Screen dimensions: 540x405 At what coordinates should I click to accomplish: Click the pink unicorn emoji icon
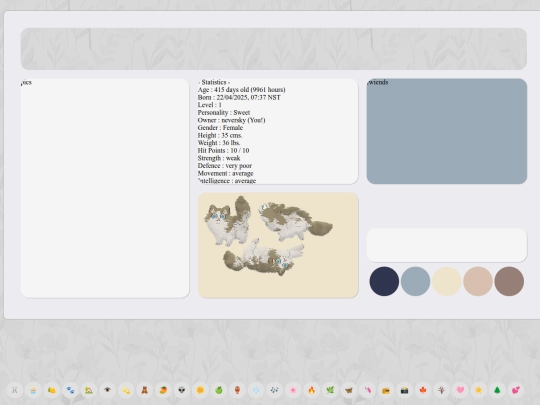[x=367, y=390]
